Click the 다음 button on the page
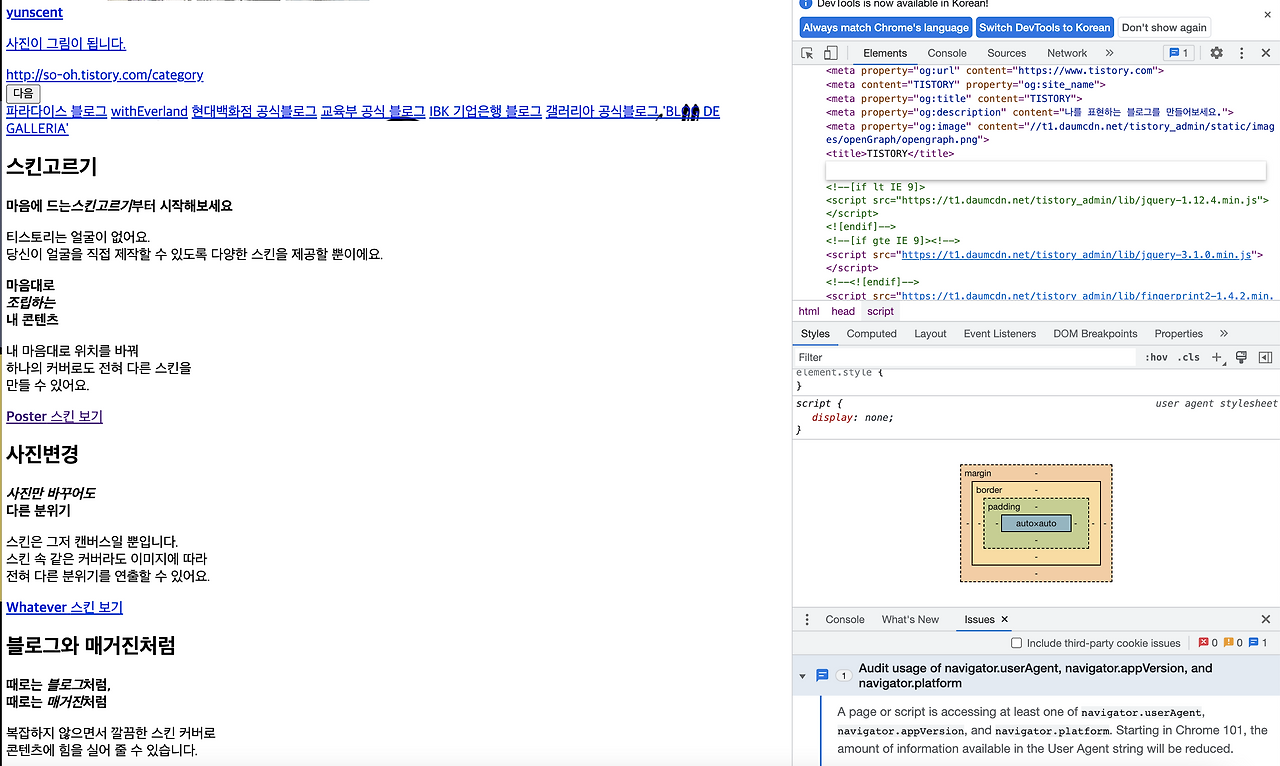 23,93
